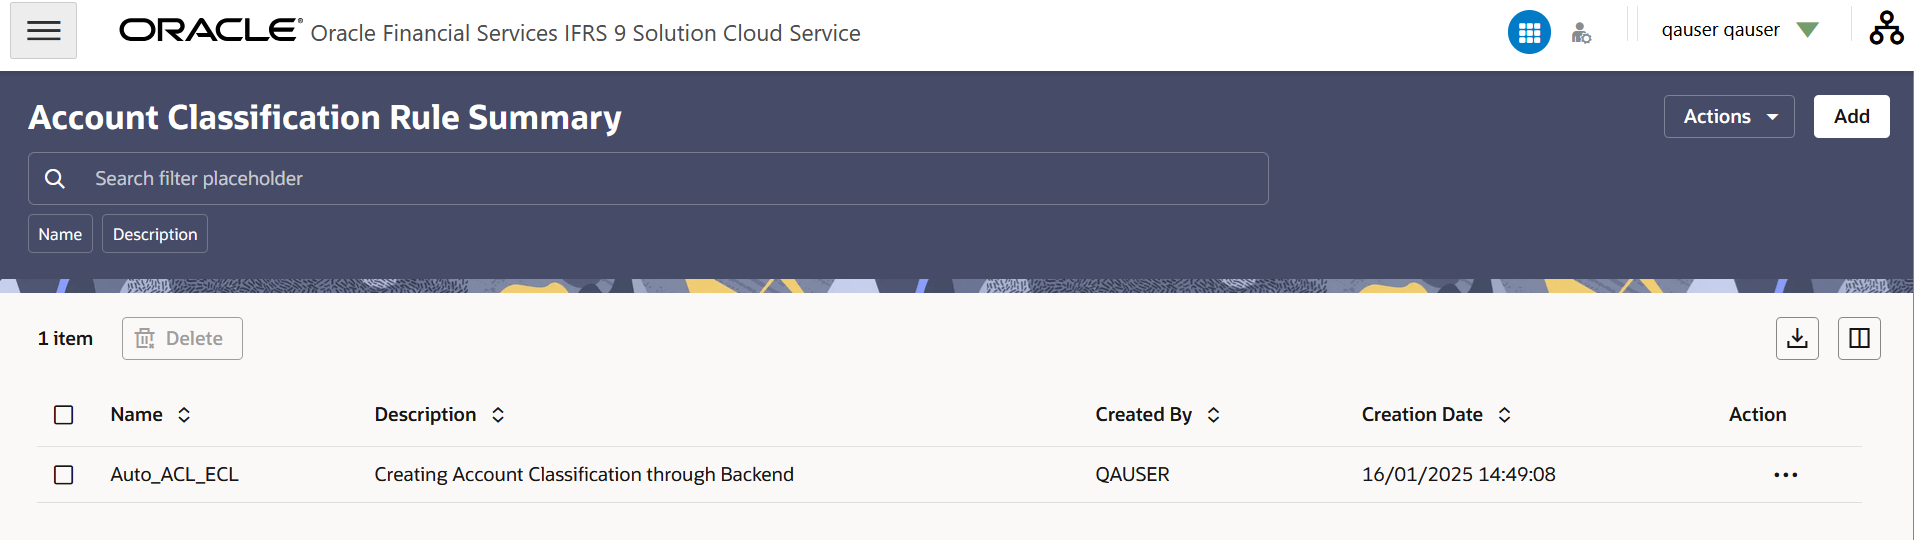Expand the Actions dropdown

click(x=1729, y=117)
